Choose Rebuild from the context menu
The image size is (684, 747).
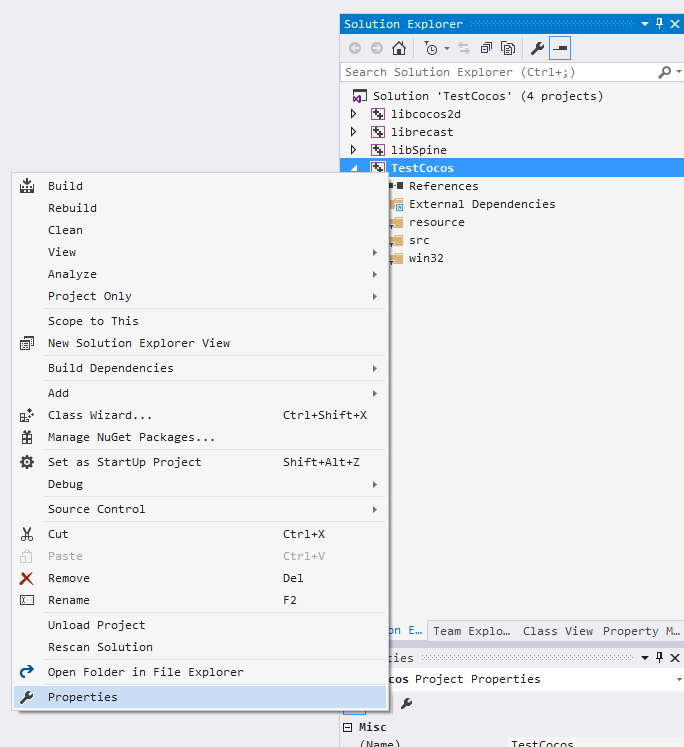click(x=200, y=208)
